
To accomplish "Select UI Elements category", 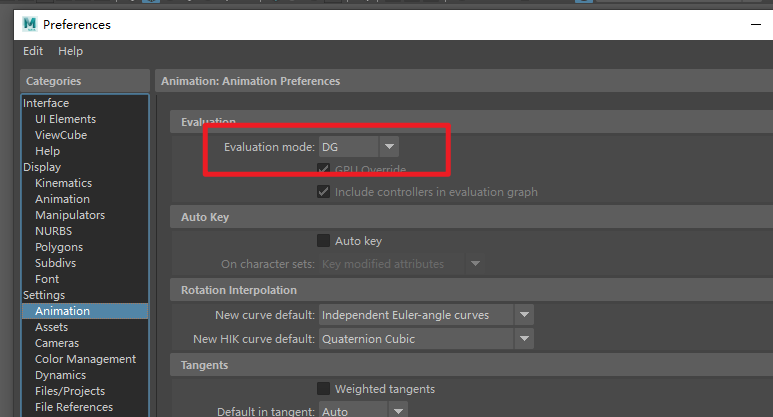I will coord(65,119).
